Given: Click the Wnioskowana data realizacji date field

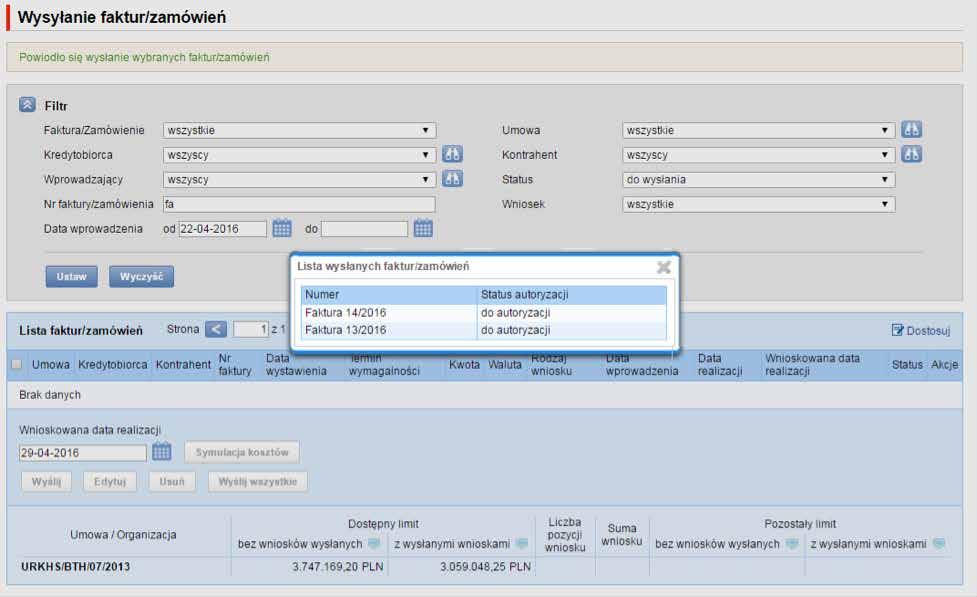Looking at the screenshot, I should click(x=83, y=453).
